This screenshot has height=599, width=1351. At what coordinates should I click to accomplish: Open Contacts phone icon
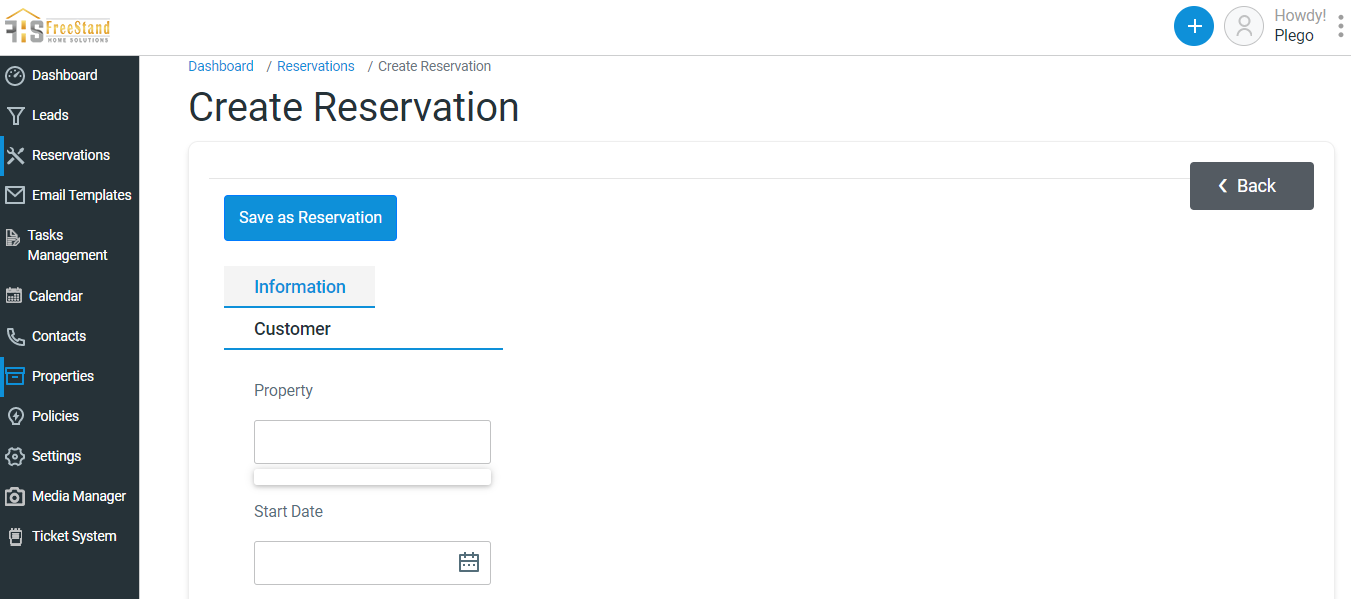point(15,336)
